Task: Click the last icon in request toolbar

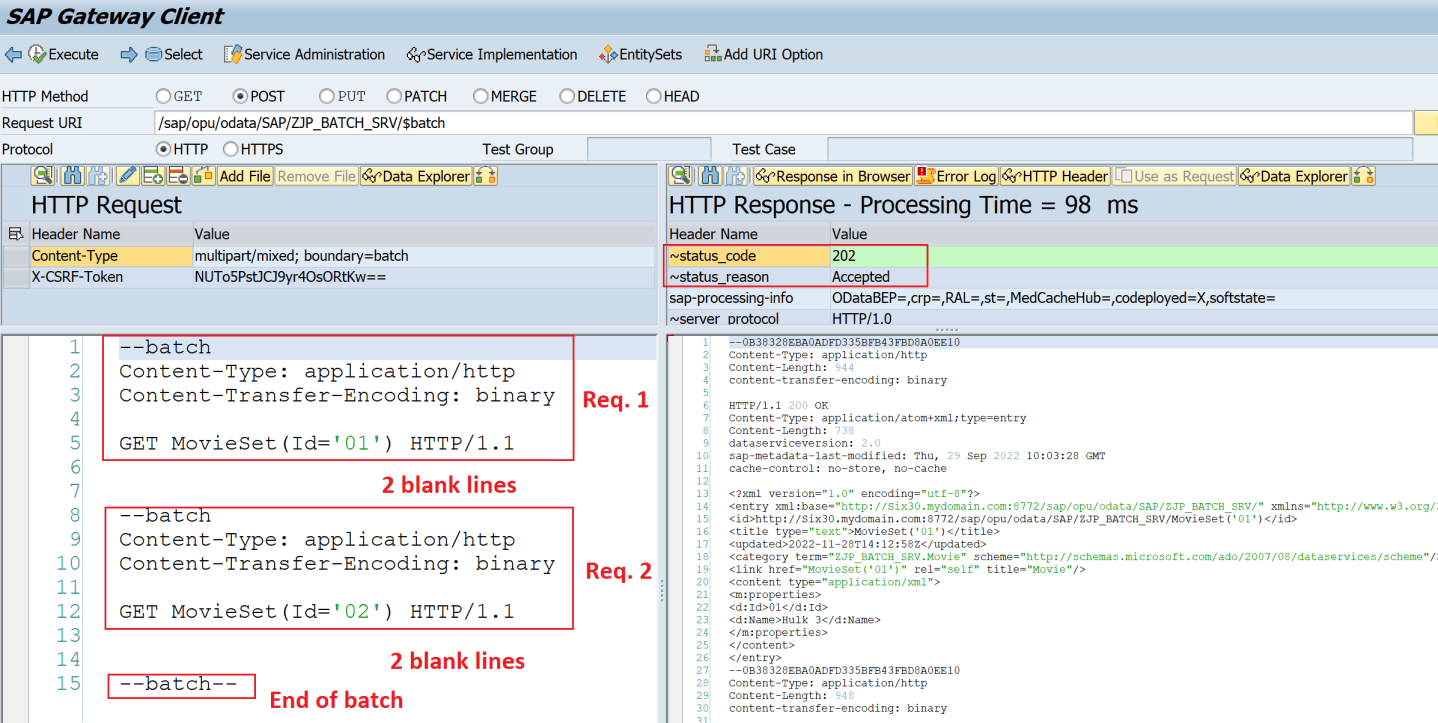Action: 486,176
